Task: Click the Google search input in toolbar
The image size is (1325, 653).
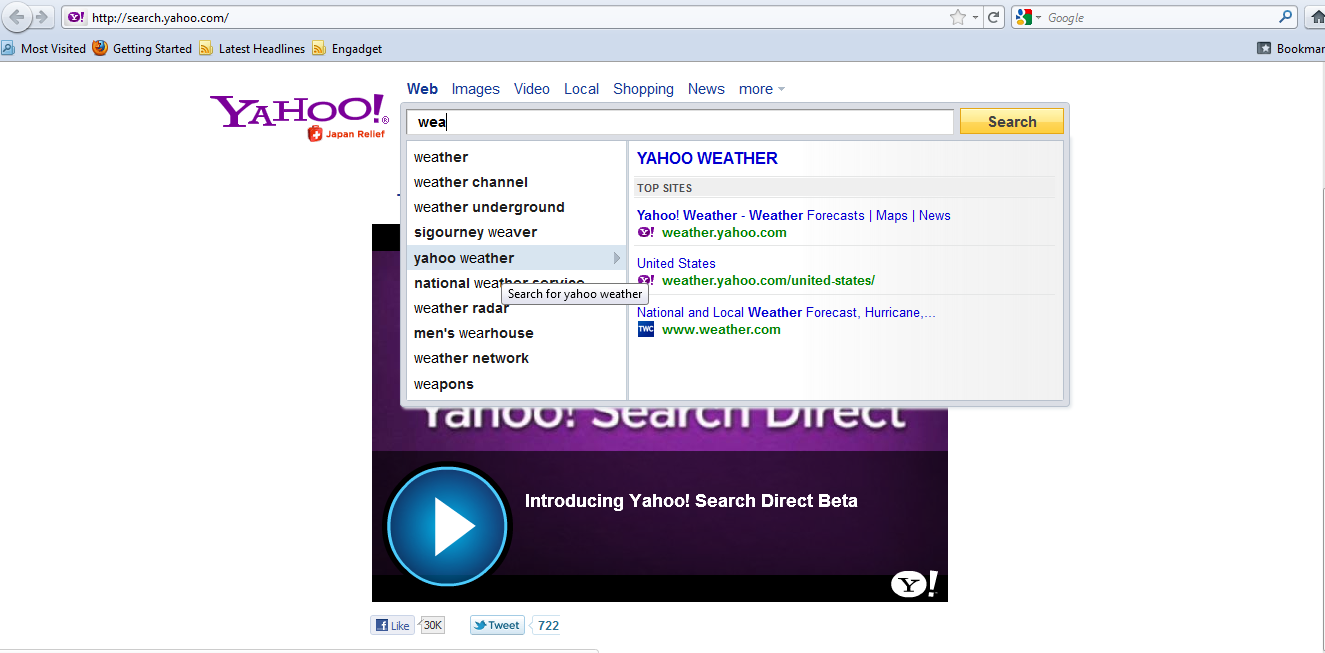Action: [x=1160, y=17]
